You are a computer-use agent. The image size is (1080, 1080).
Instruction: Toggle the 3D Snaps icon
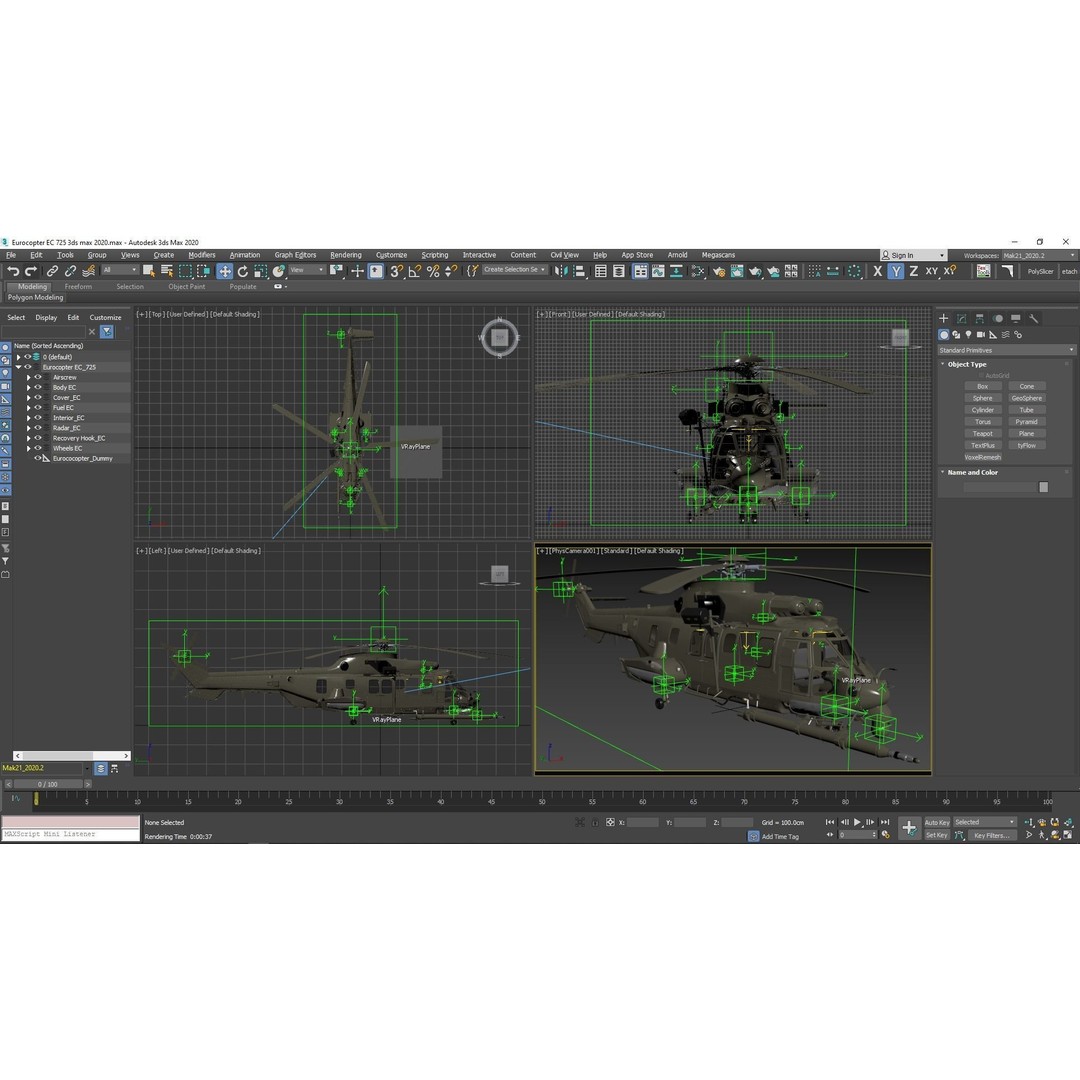coord(396,271)
